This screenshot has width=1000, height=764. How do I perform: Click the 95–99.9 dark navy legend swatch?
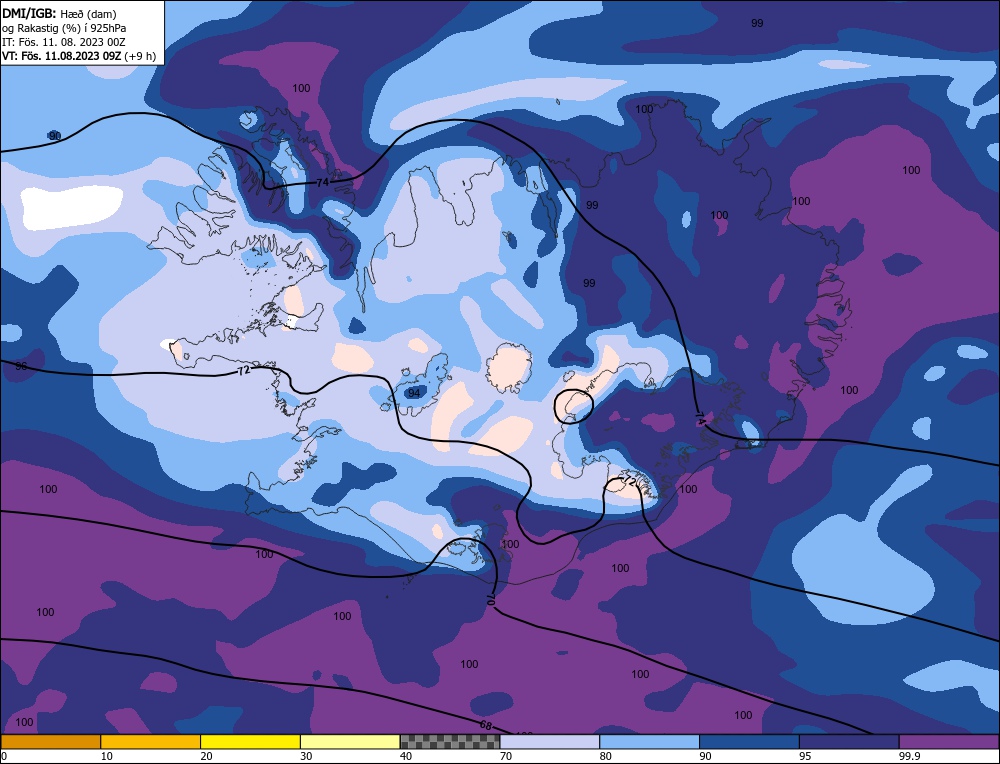(x=849, y=742)
